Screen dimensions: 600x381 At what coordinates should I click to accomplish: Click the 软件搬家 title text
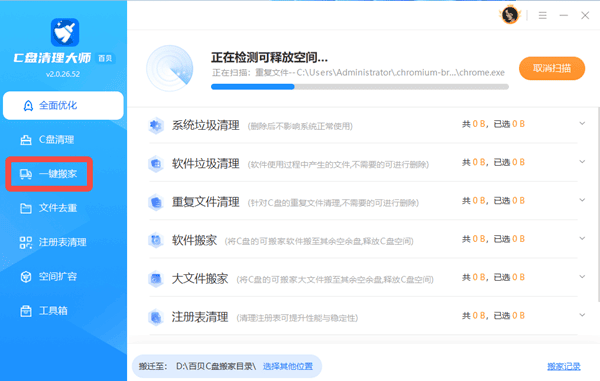[x=194, y=240]
